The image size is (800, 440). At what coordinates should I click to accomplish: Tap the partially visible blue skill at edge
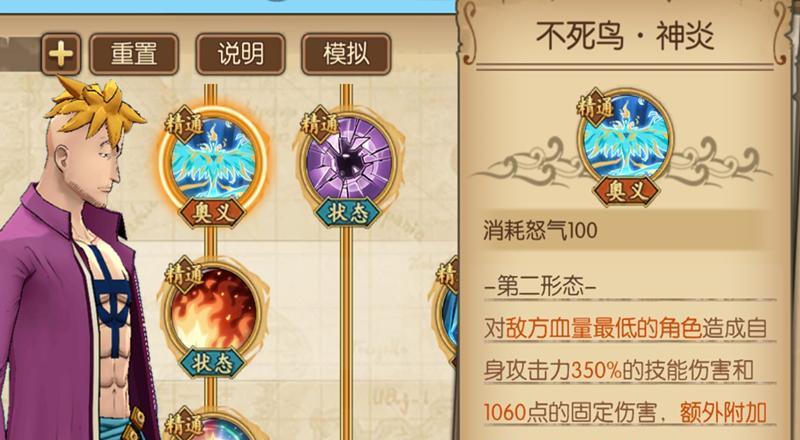click(448, 311)
